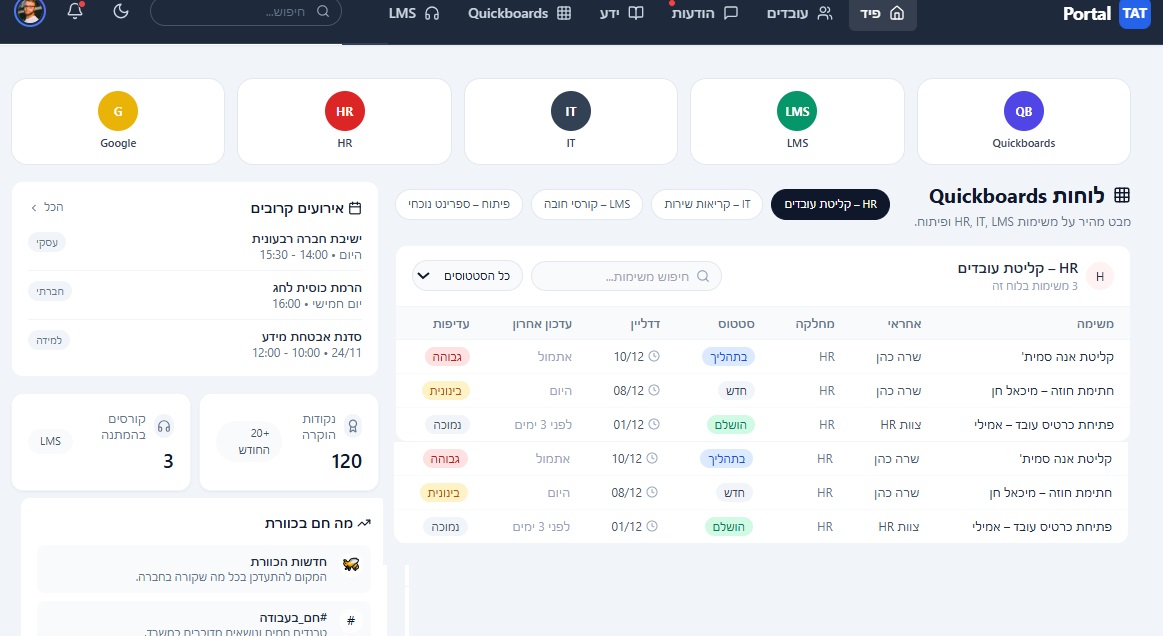Image resolution: width=1163 pixels, height=636 pixels.
Task: Select the פיתוח – ספרינט נוכחי tab
Action: coord(459,204)
